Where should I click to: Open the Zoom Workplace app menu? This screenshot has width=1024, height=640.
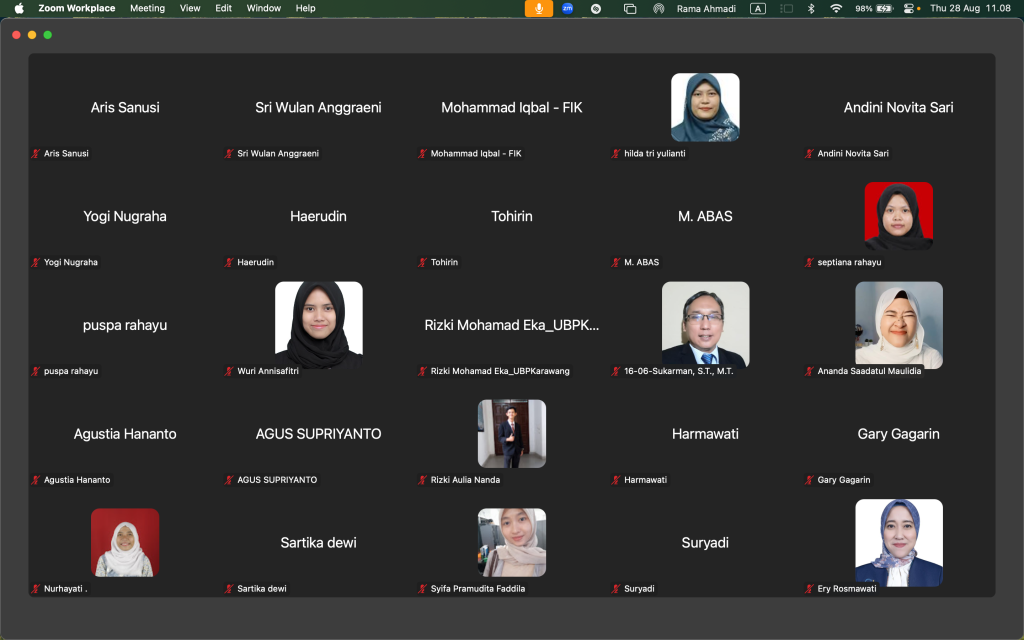76,8
